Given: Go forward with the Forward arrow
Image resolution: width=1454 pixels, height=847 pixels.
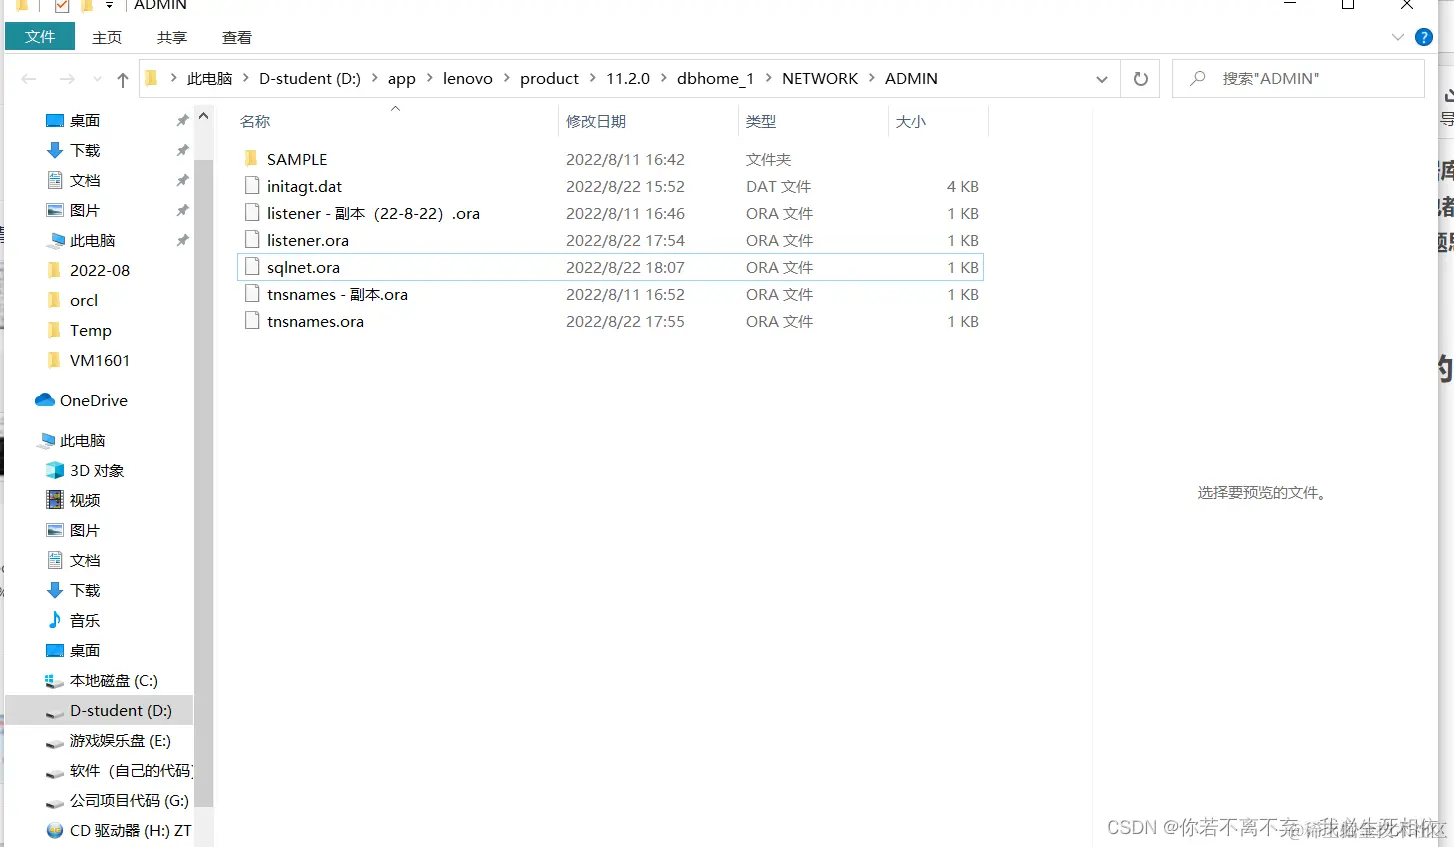Looking at the screenshot, I should click(67, 79).
